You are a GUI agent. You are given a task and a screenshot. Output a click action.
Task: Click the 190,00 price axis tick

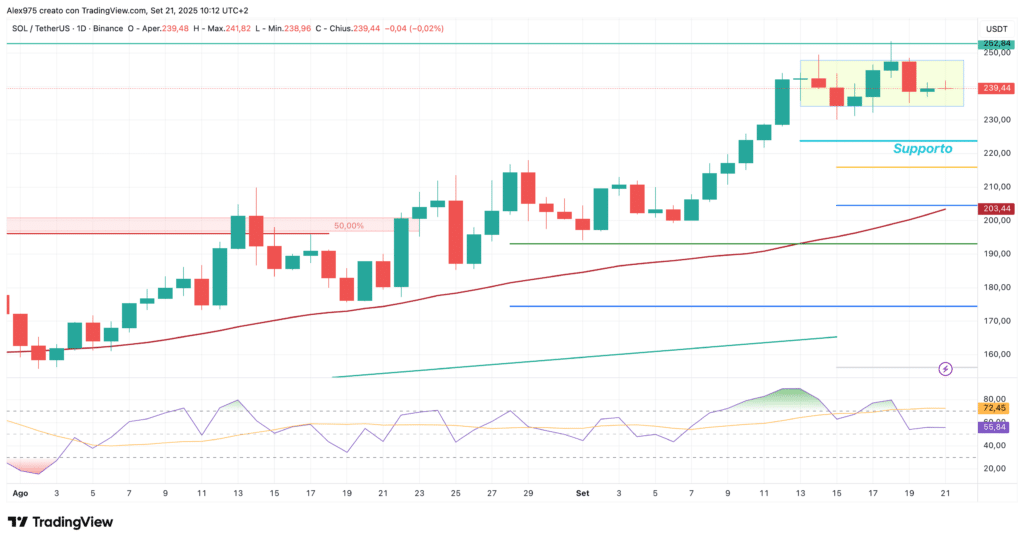(997, 254)
